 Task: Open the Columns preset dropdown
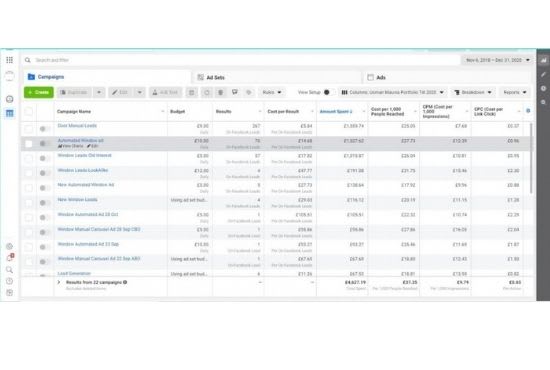tap(393, 92)
